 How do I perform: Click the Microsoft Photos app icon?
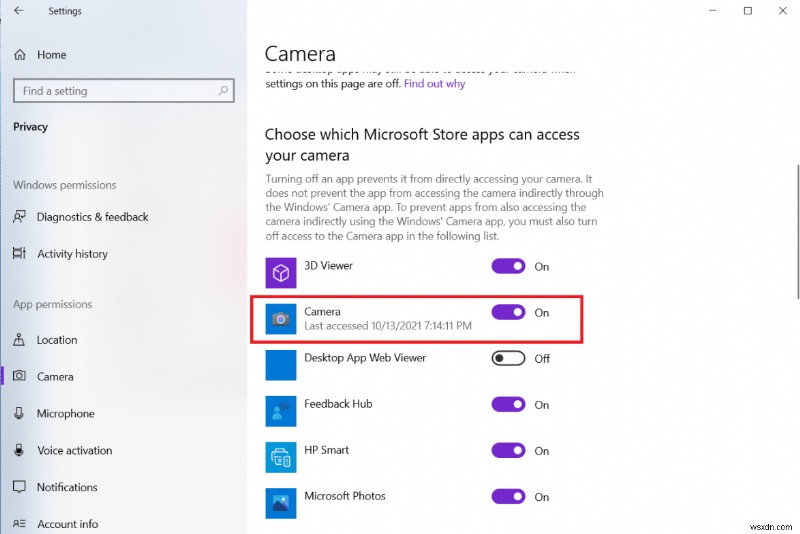point(281,502)
